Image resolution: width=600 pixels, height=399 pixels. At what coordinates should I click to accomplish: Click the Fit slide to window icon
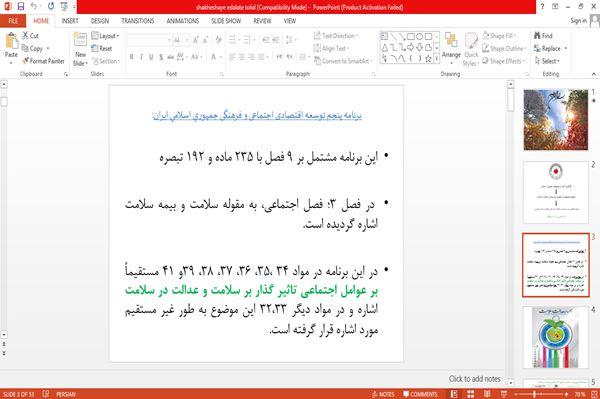point(594,394)
